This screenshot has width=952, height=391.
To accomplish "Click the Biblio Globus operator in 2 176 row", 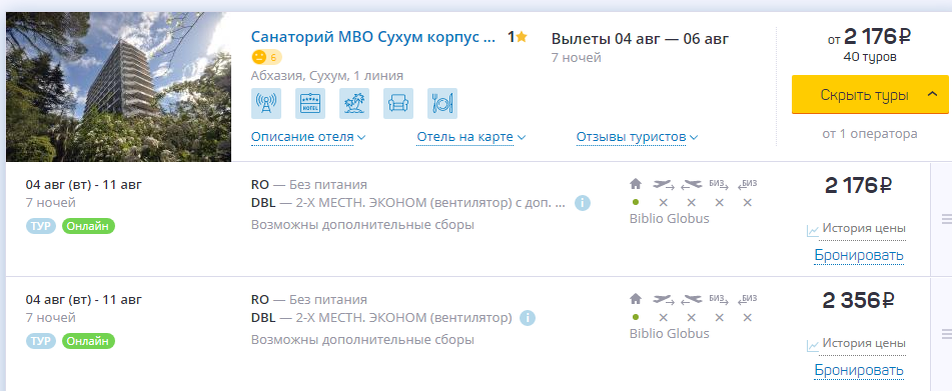I will 669,219.
